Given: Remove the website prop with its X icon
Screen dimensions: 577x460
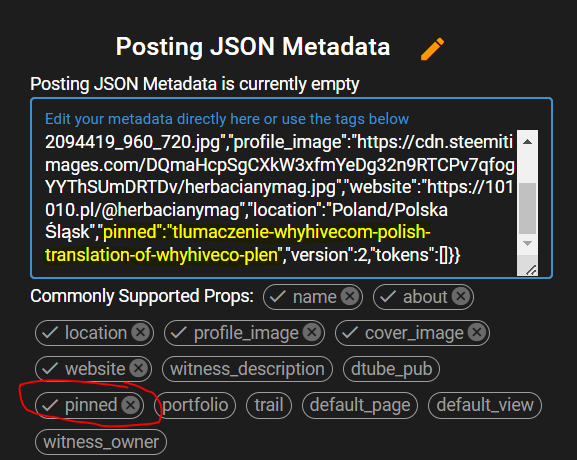Looking at the screenshot, I should [x=139, y=368].
